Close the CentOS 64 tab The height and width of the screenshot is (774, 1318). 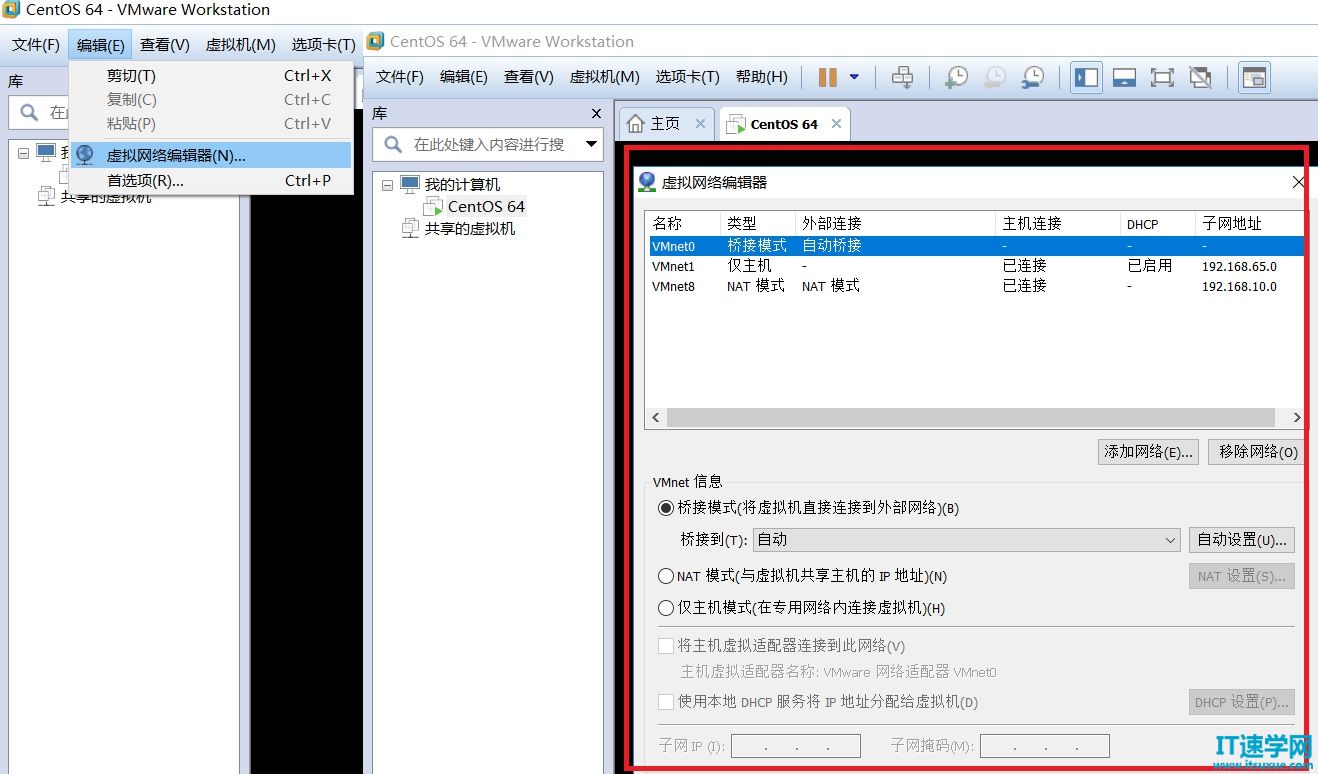tap(836, 124)
